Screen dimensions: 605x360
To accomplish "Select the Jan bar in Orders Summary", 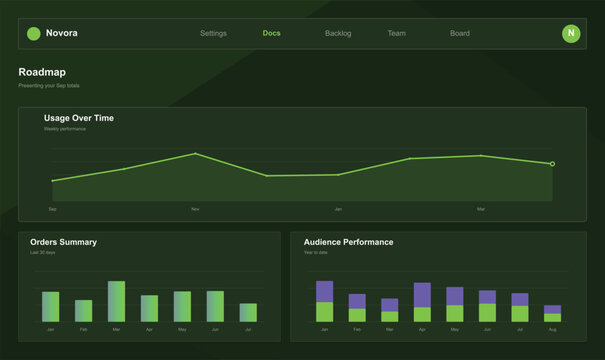I will point(51,307).
